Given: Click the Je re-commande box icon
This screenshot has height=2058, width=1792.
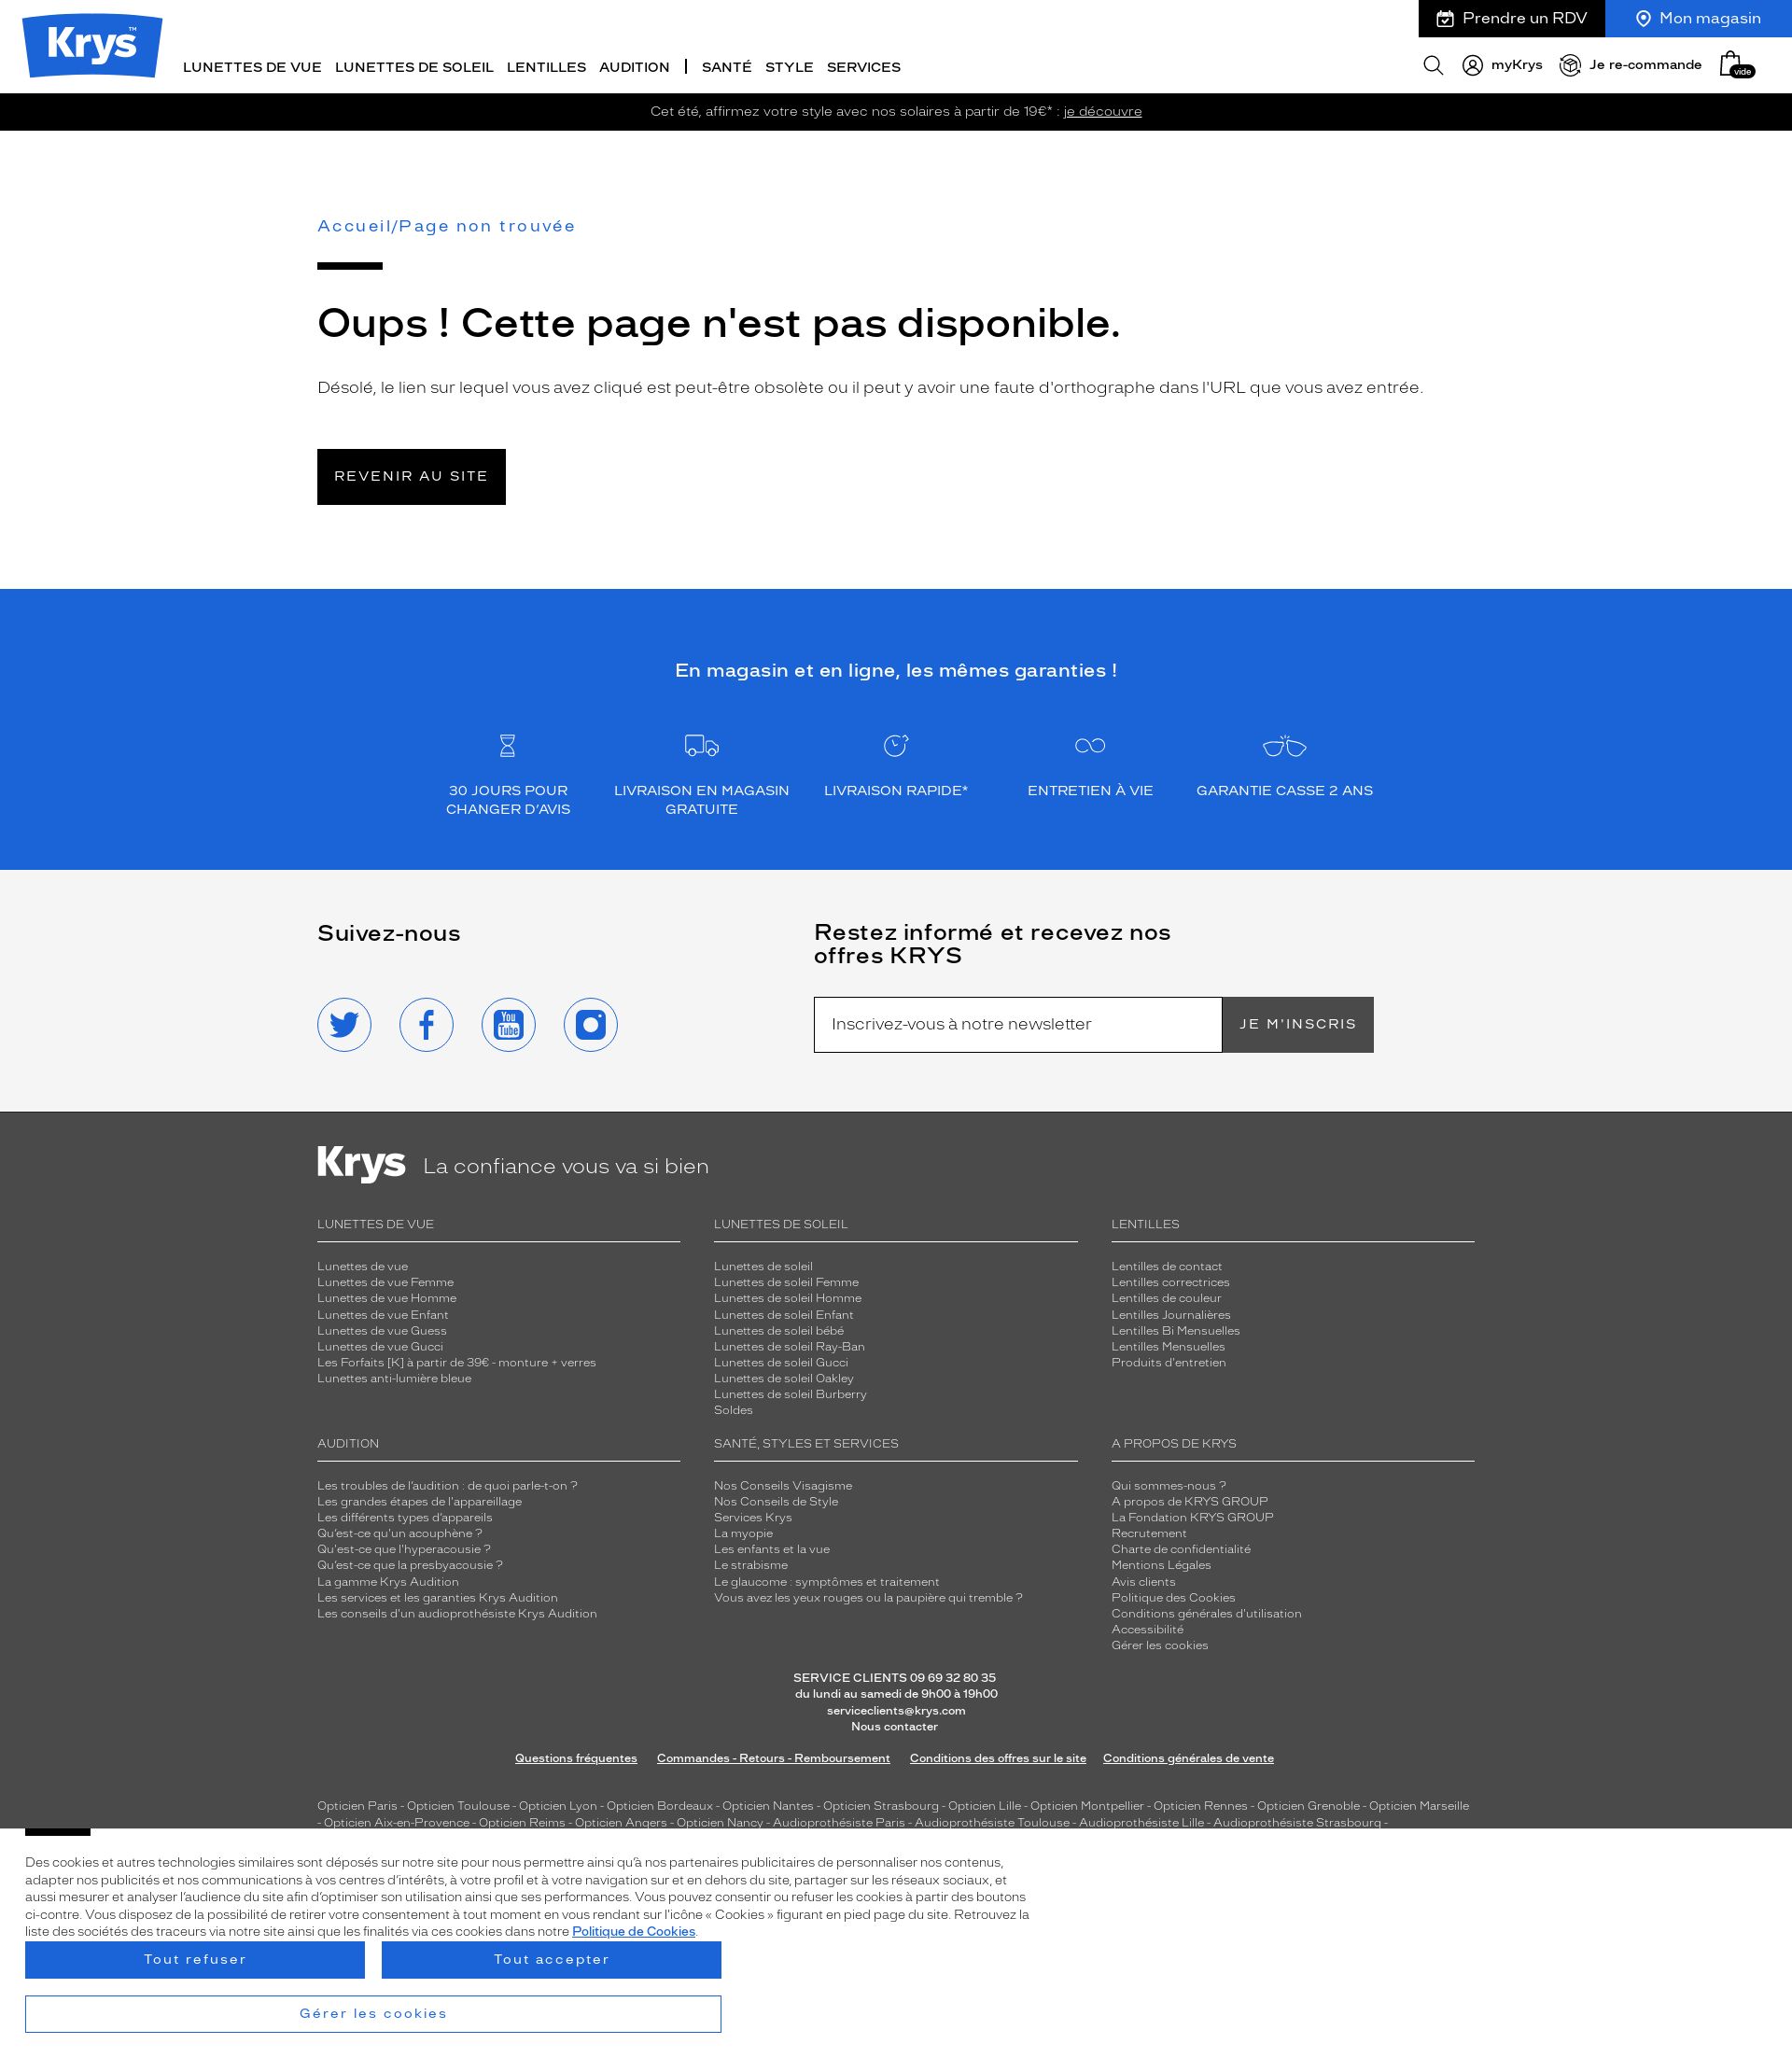Looking at the screenshot, I should pyautogui.click(x=1570, y=65).
